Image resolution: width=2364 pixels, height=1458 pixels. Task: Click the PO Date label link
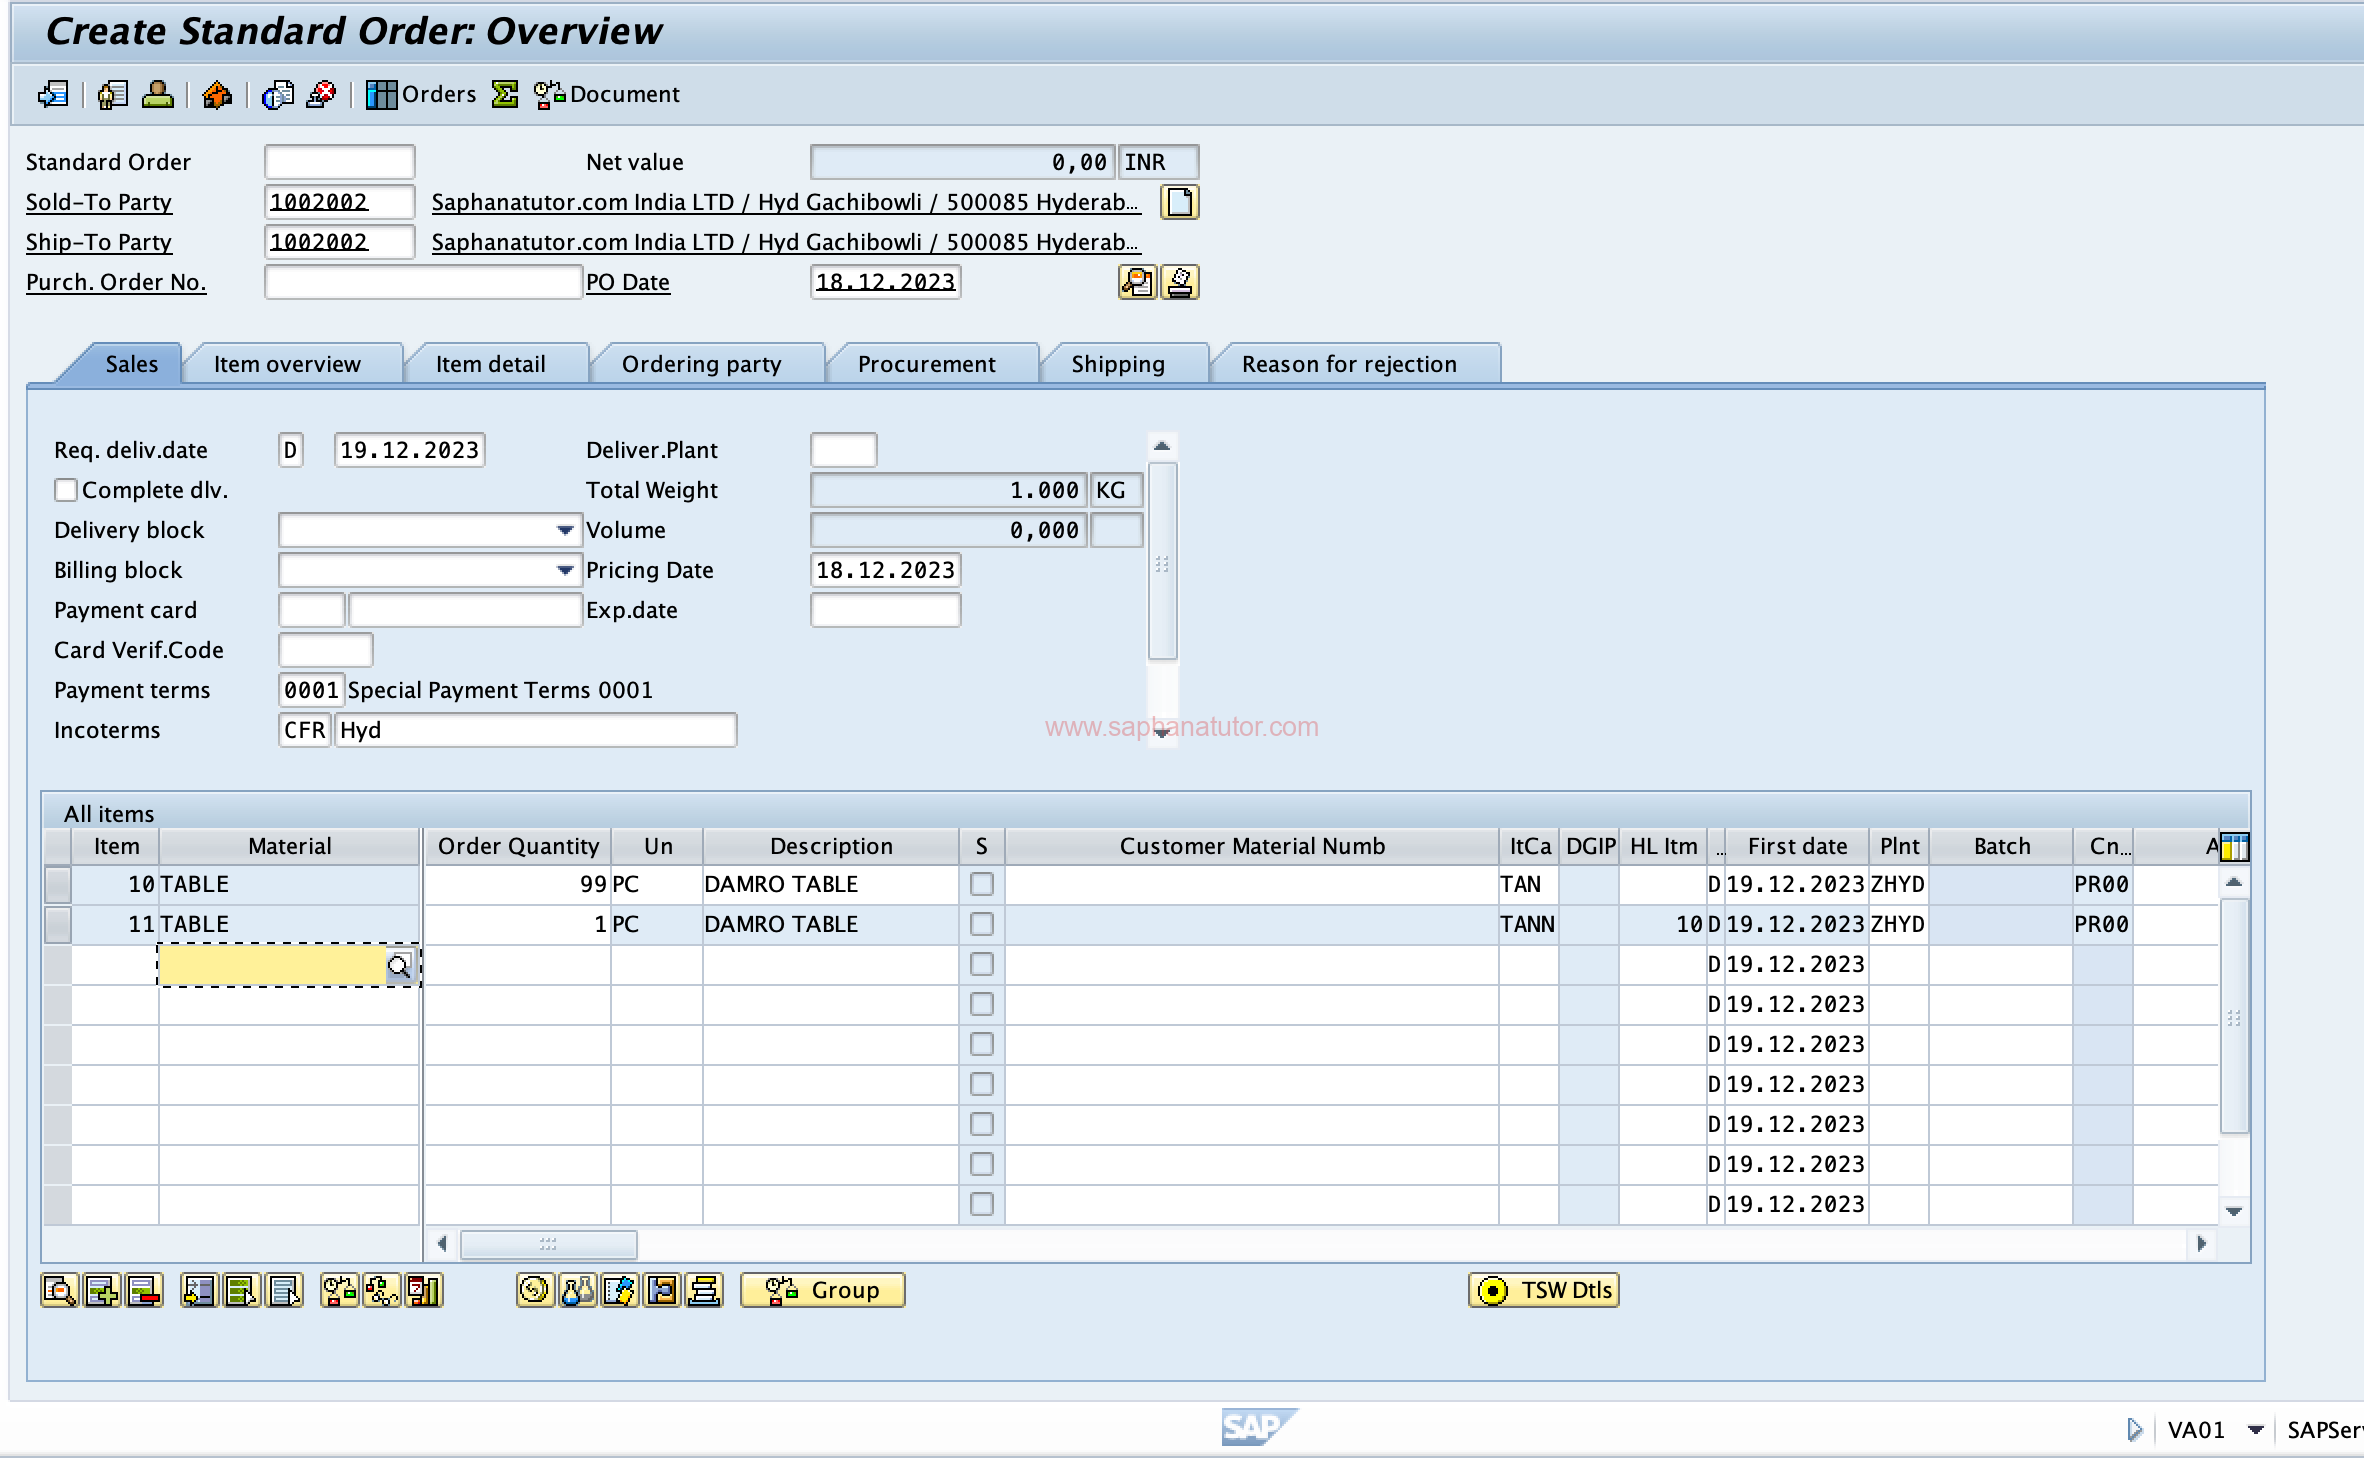[x=628, y=282]
